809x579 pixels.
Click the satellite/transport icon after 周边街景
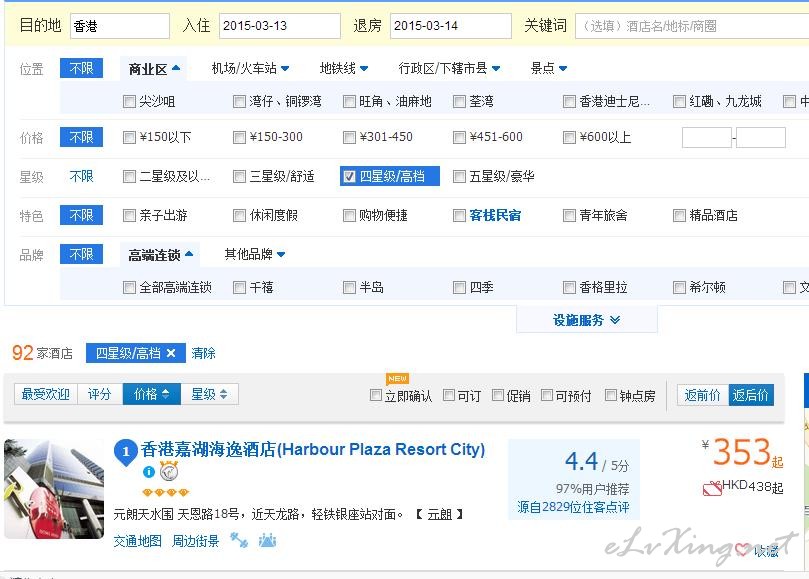coord(239,541)
